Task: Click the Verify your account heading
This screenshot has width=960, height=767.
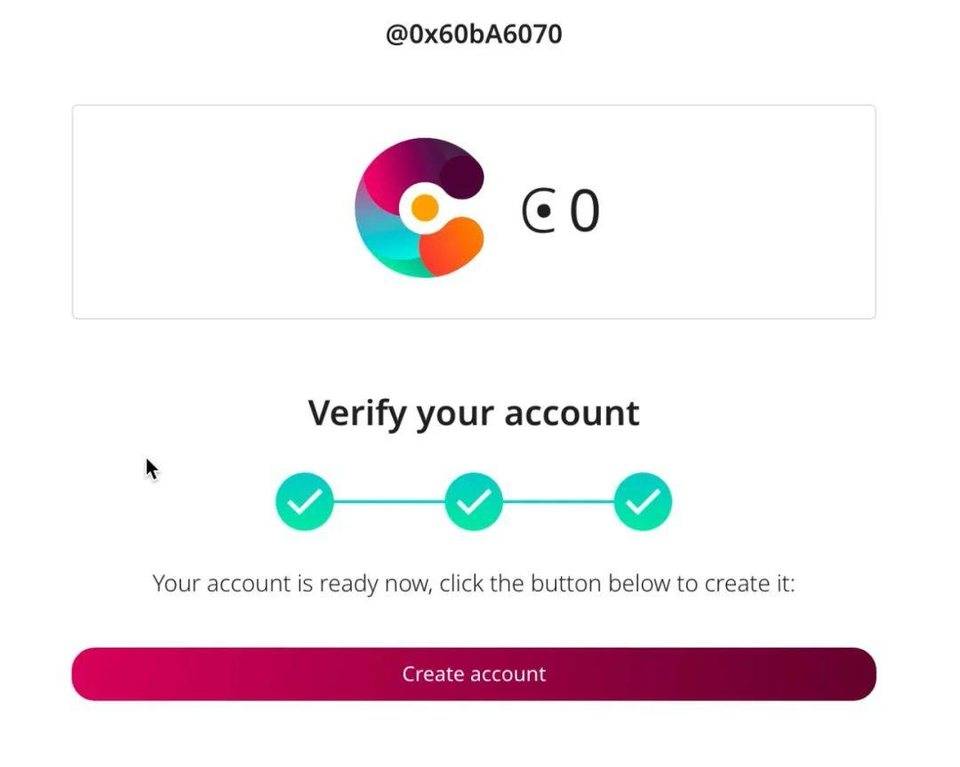Action: click(474, 414)
